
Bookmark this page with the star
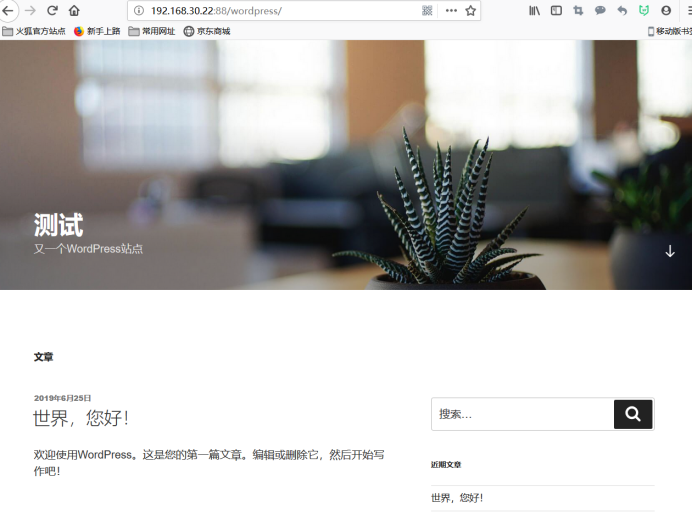click(x=470, y=11)
